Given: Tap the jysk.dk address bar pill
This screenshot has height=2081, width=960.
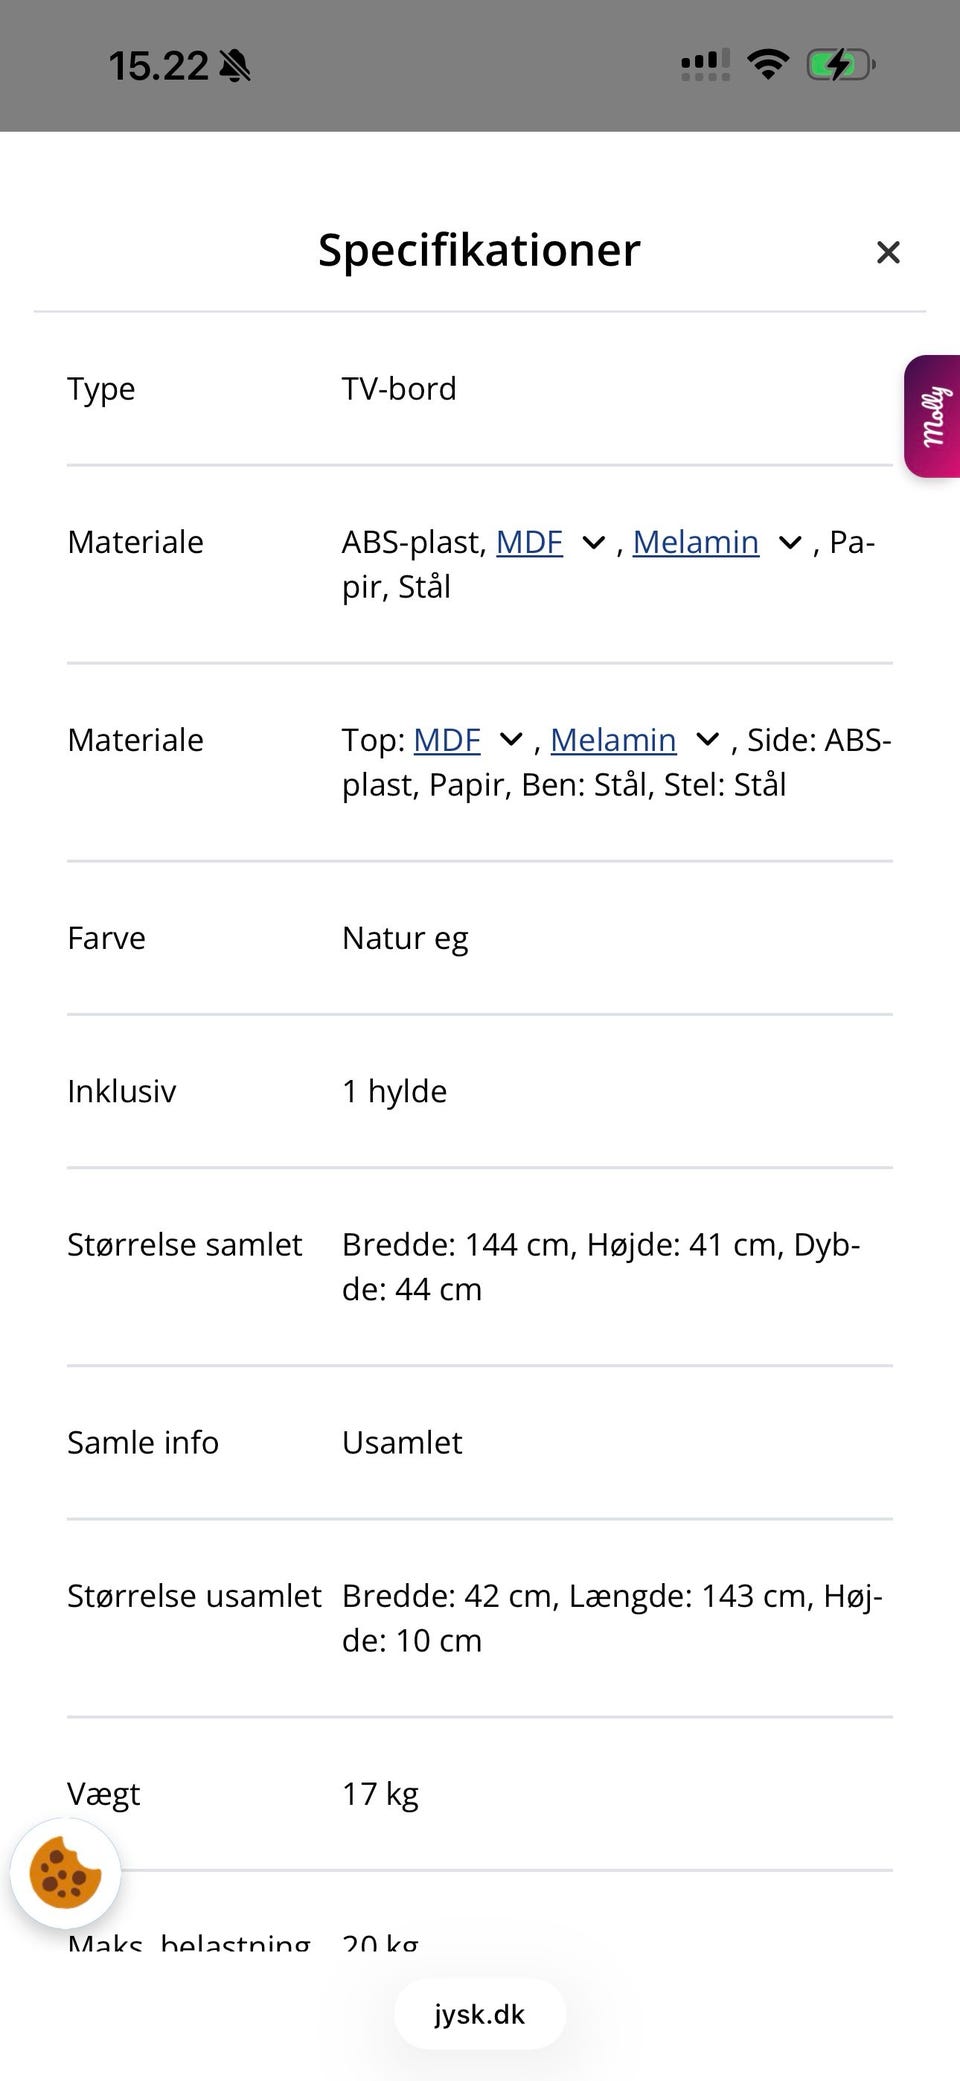Looking at the screenshot, I should 479,2014.
